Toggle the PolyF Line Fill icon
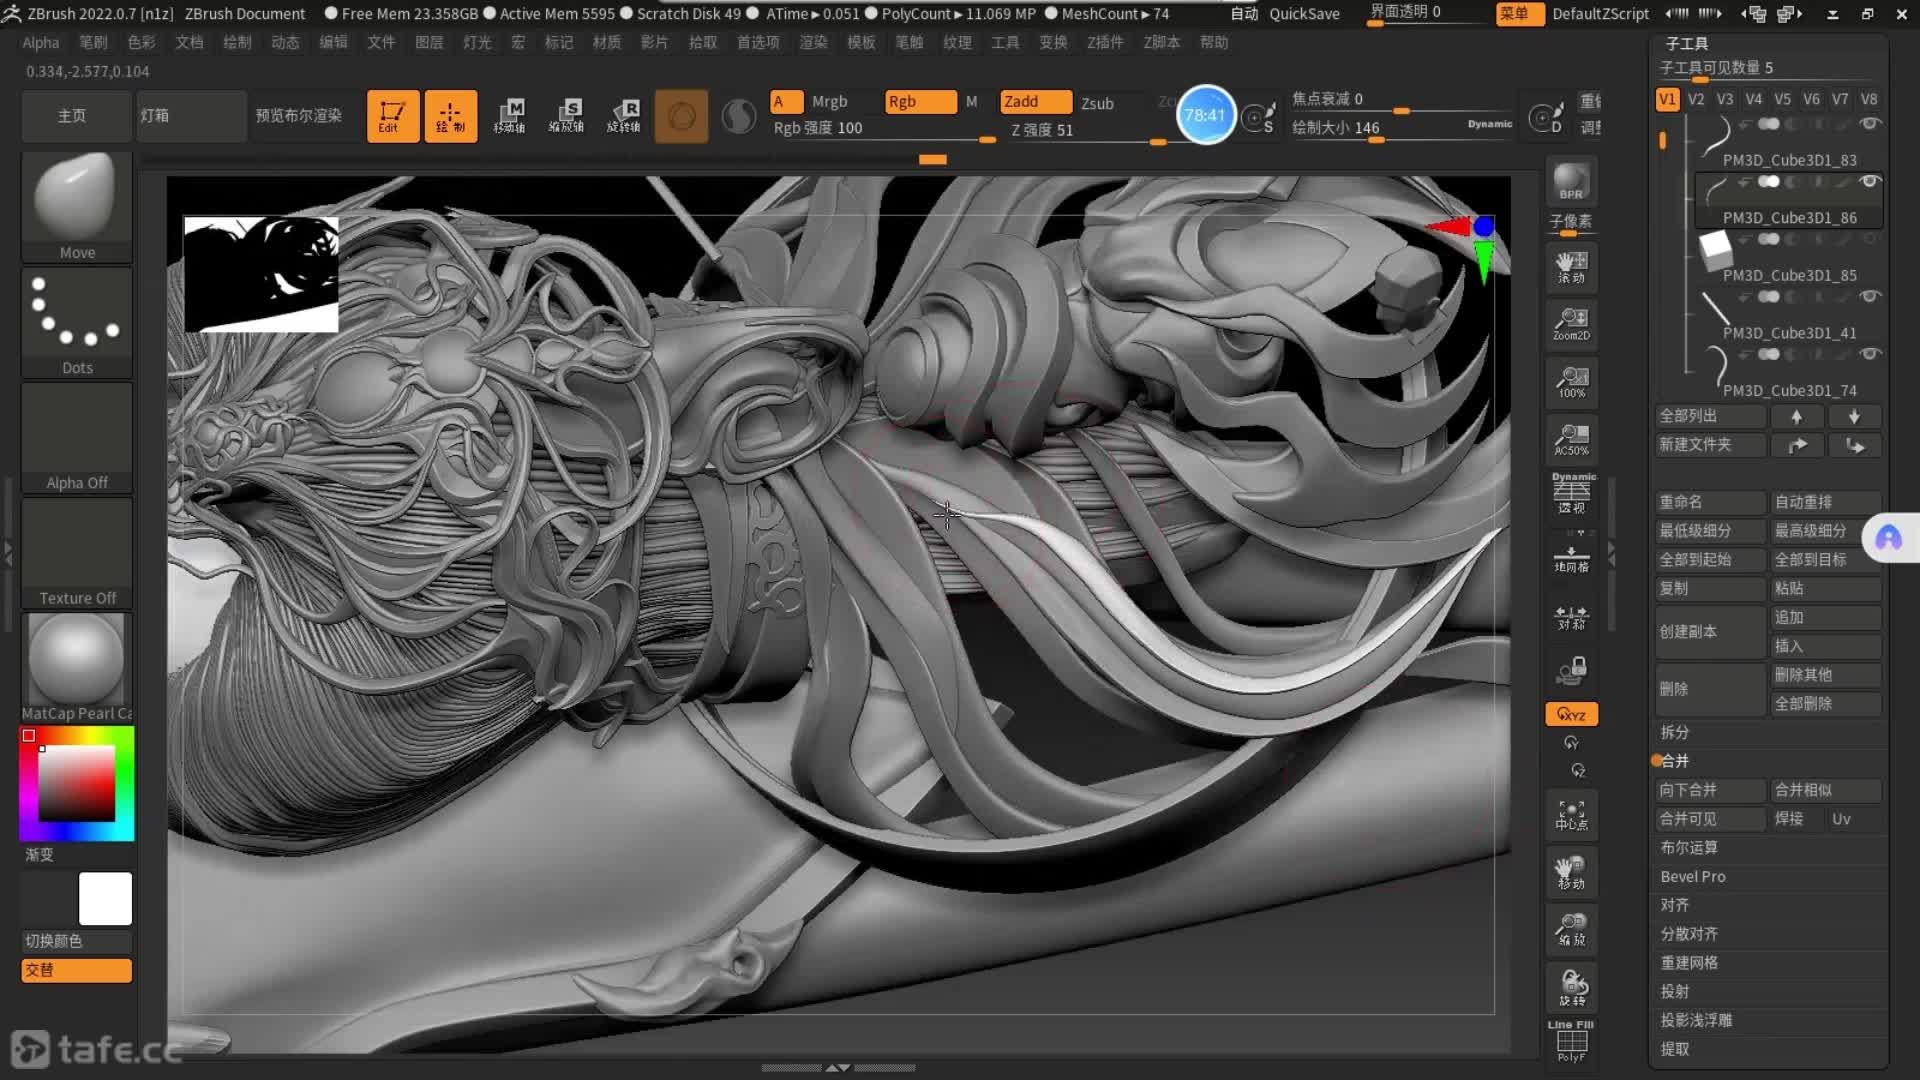Viewport: 1920px width, 1080px height. [x=1570, y=1042]
